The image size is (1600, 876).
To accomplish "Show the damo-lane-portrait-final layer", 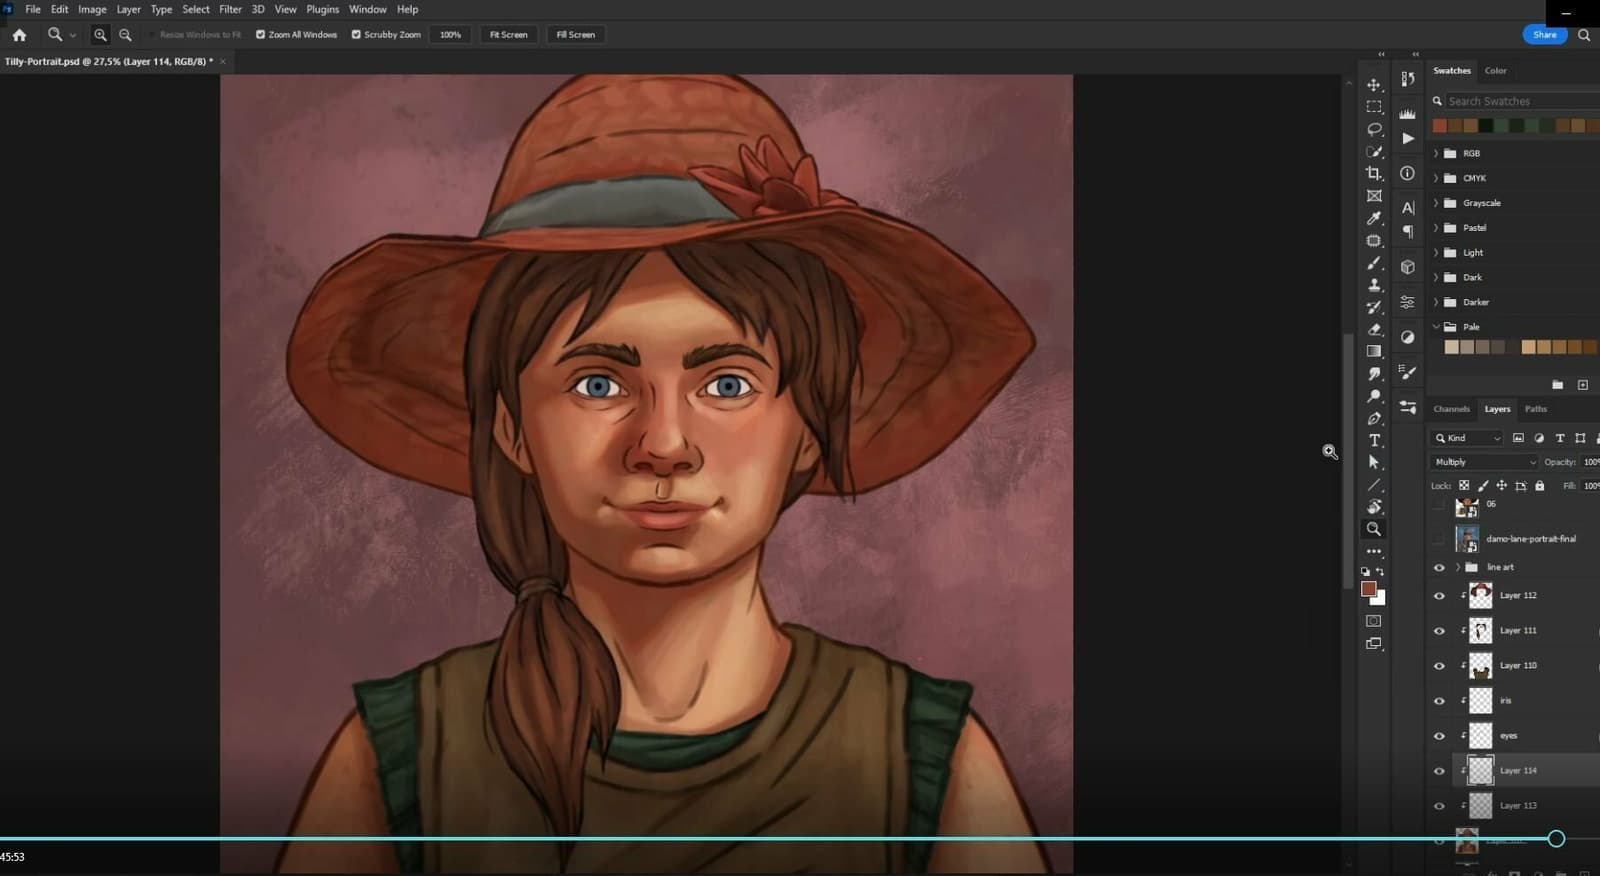I will (1439, 539).
